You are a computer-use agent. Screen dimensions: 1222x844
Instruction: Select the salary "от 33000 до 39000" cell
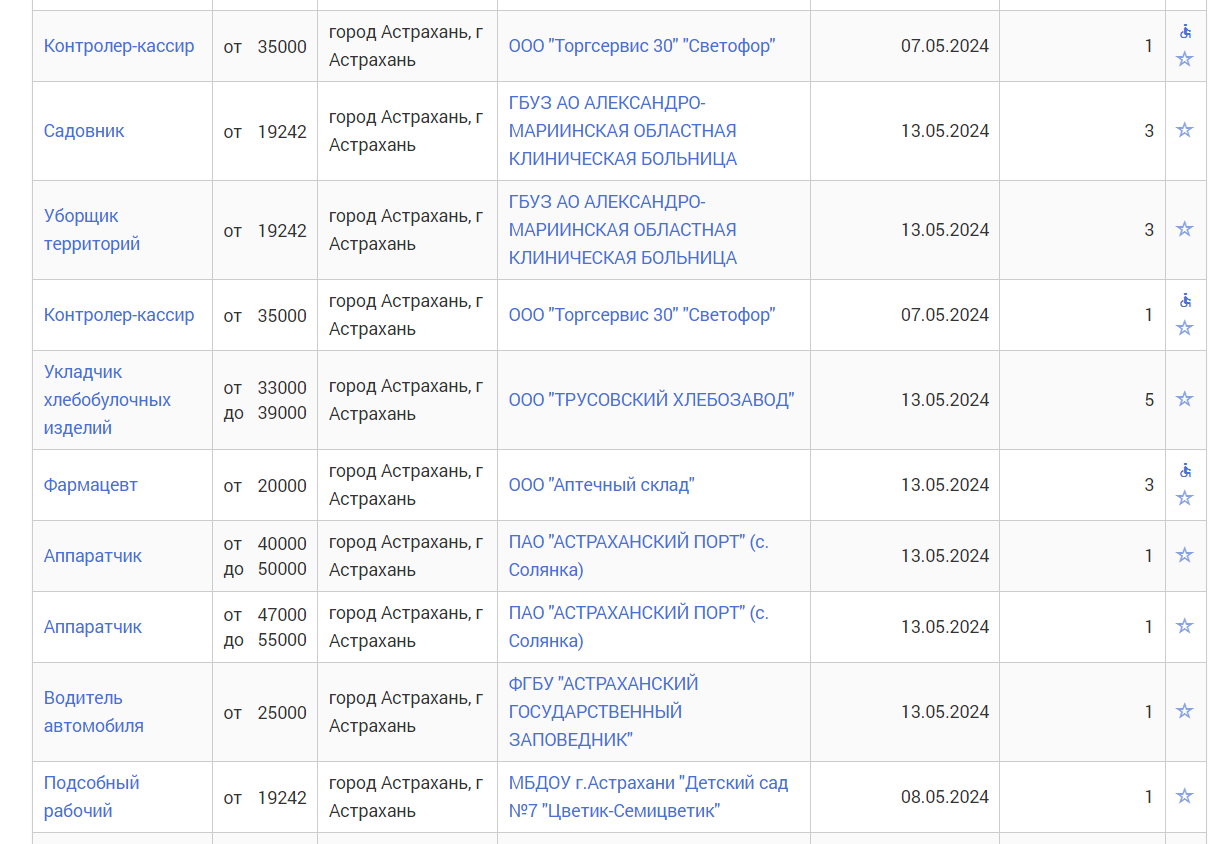[265, 400]
